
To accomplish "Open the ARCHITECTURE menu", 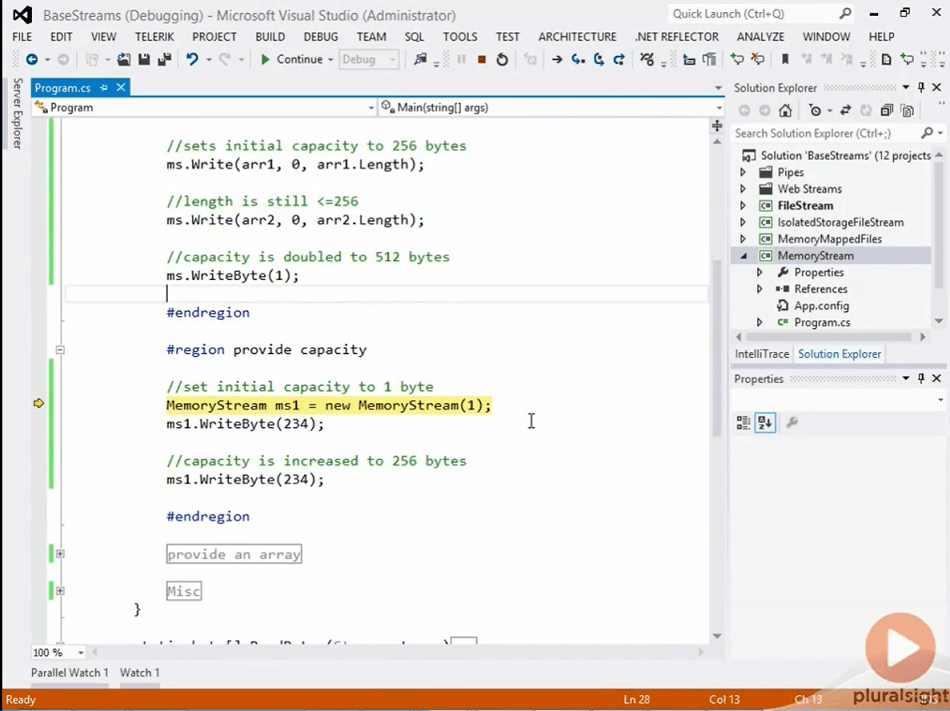I will click(577, 36).
